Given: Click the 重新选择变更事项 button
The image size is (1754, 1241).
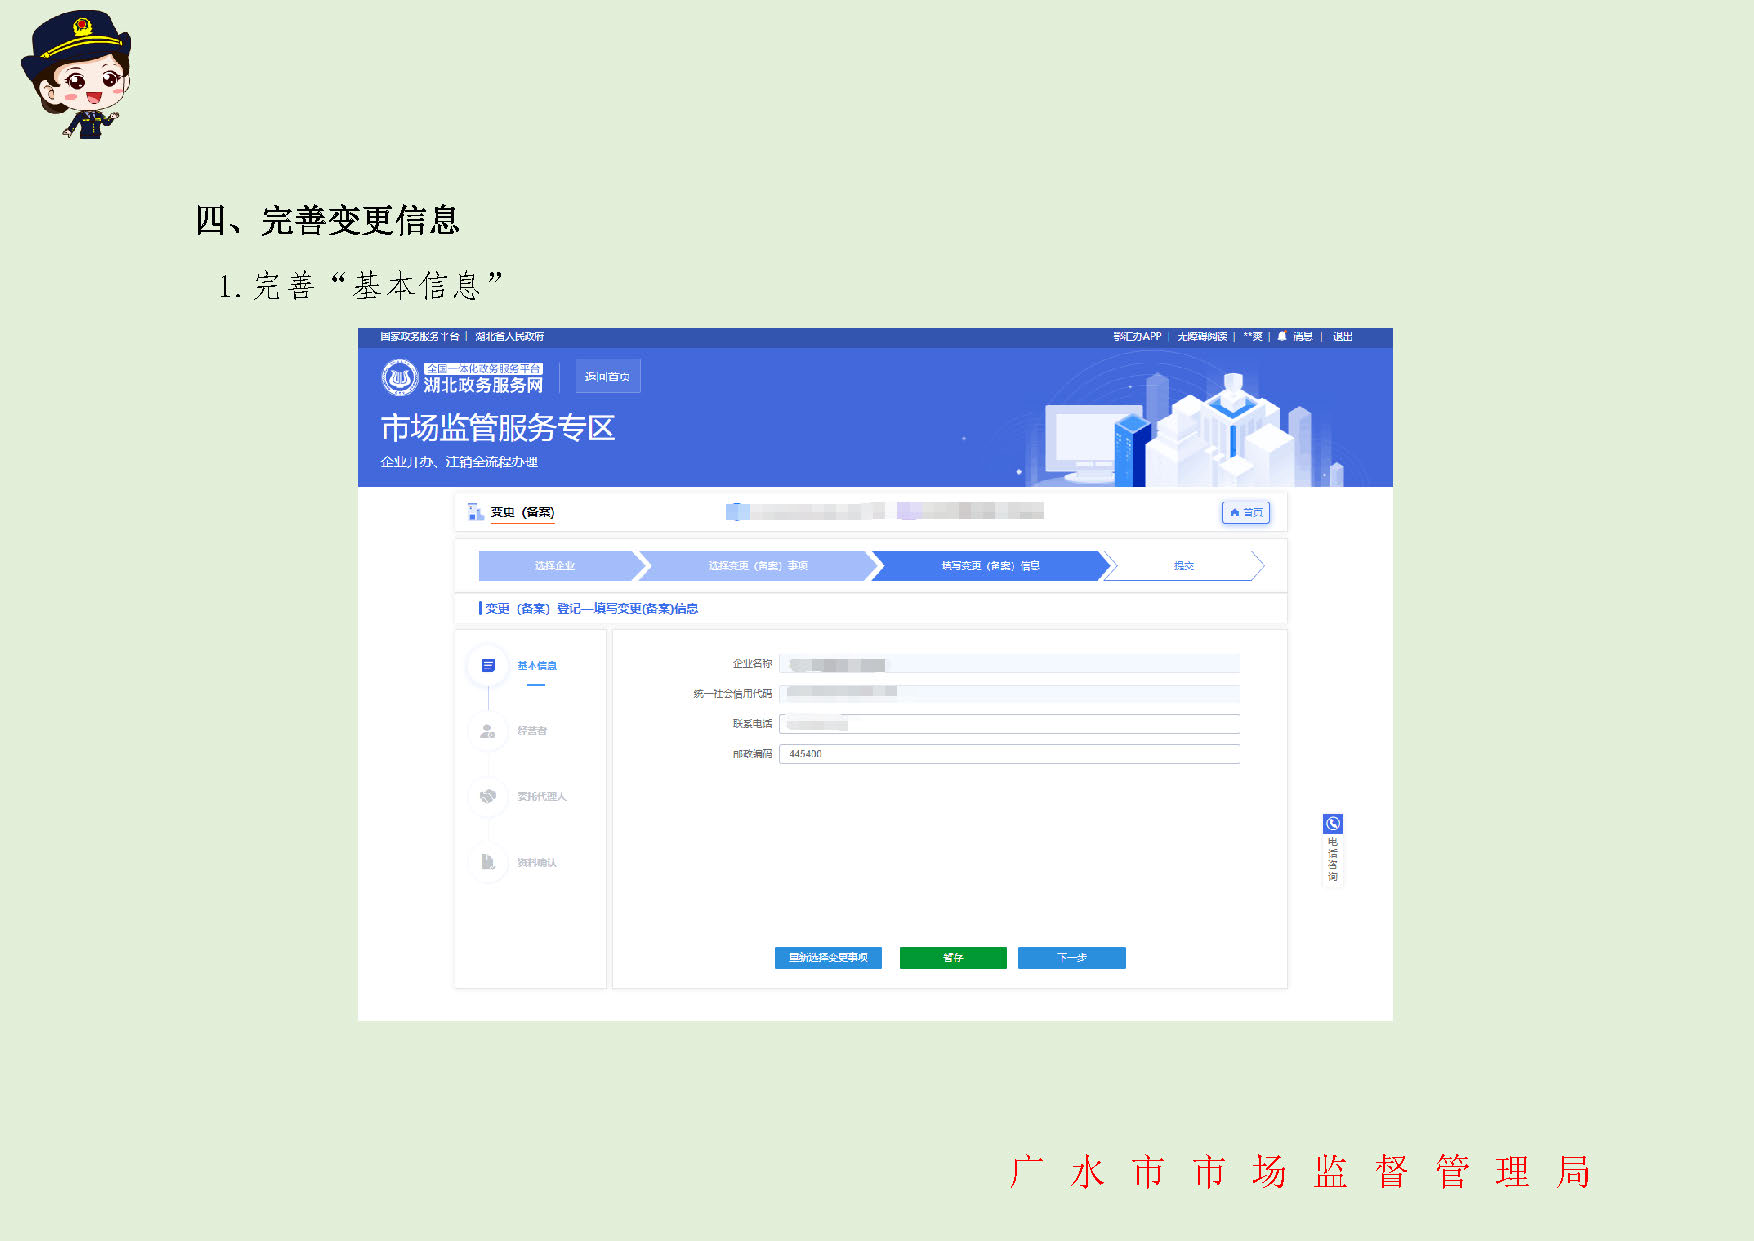Looking at the screenshot, I should click(828, 958).
